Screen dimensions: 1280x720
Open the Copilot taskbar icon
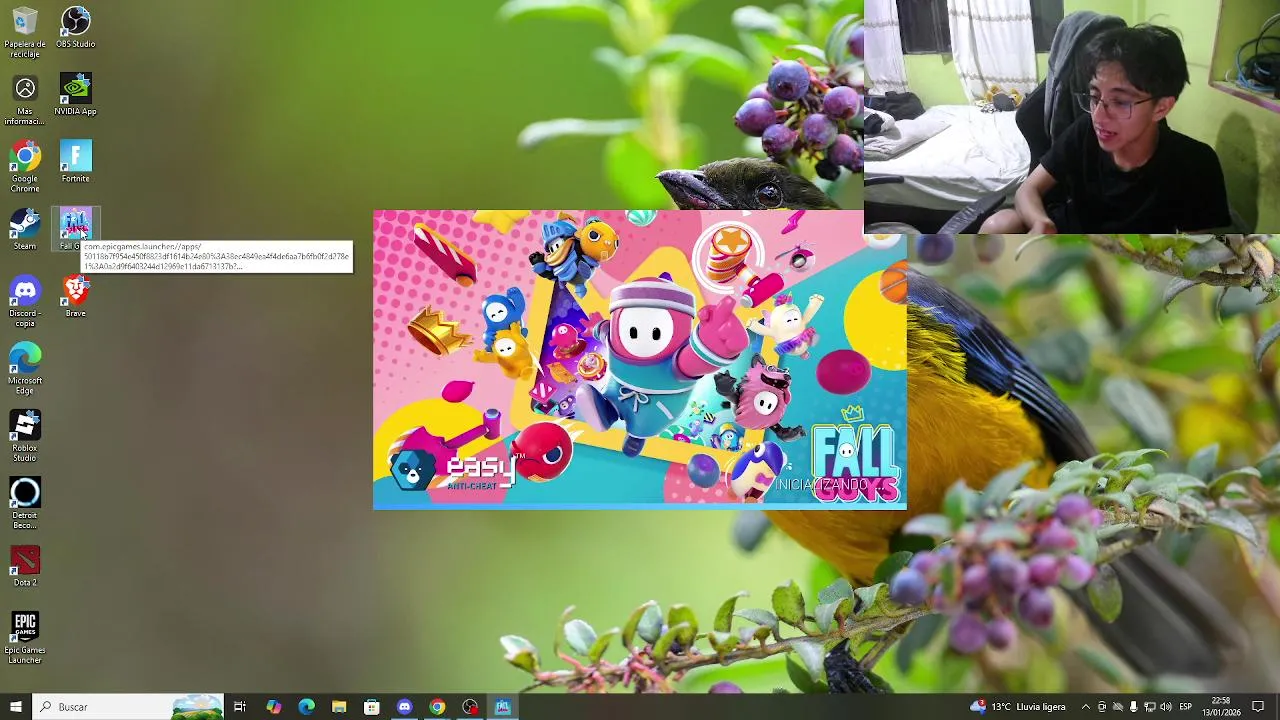(273, 707)
